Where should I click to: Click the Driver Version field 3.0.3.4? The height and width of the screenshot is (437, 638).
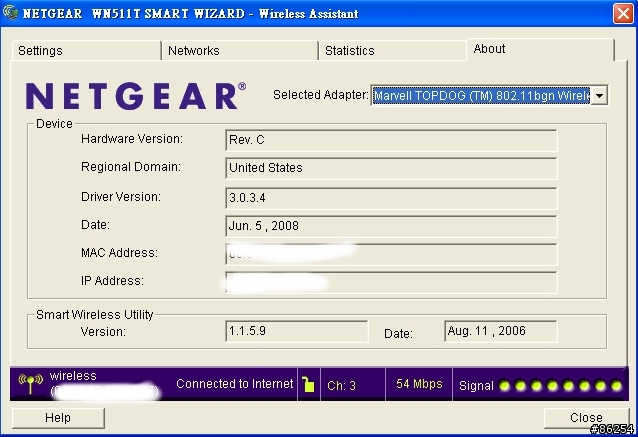391,198
